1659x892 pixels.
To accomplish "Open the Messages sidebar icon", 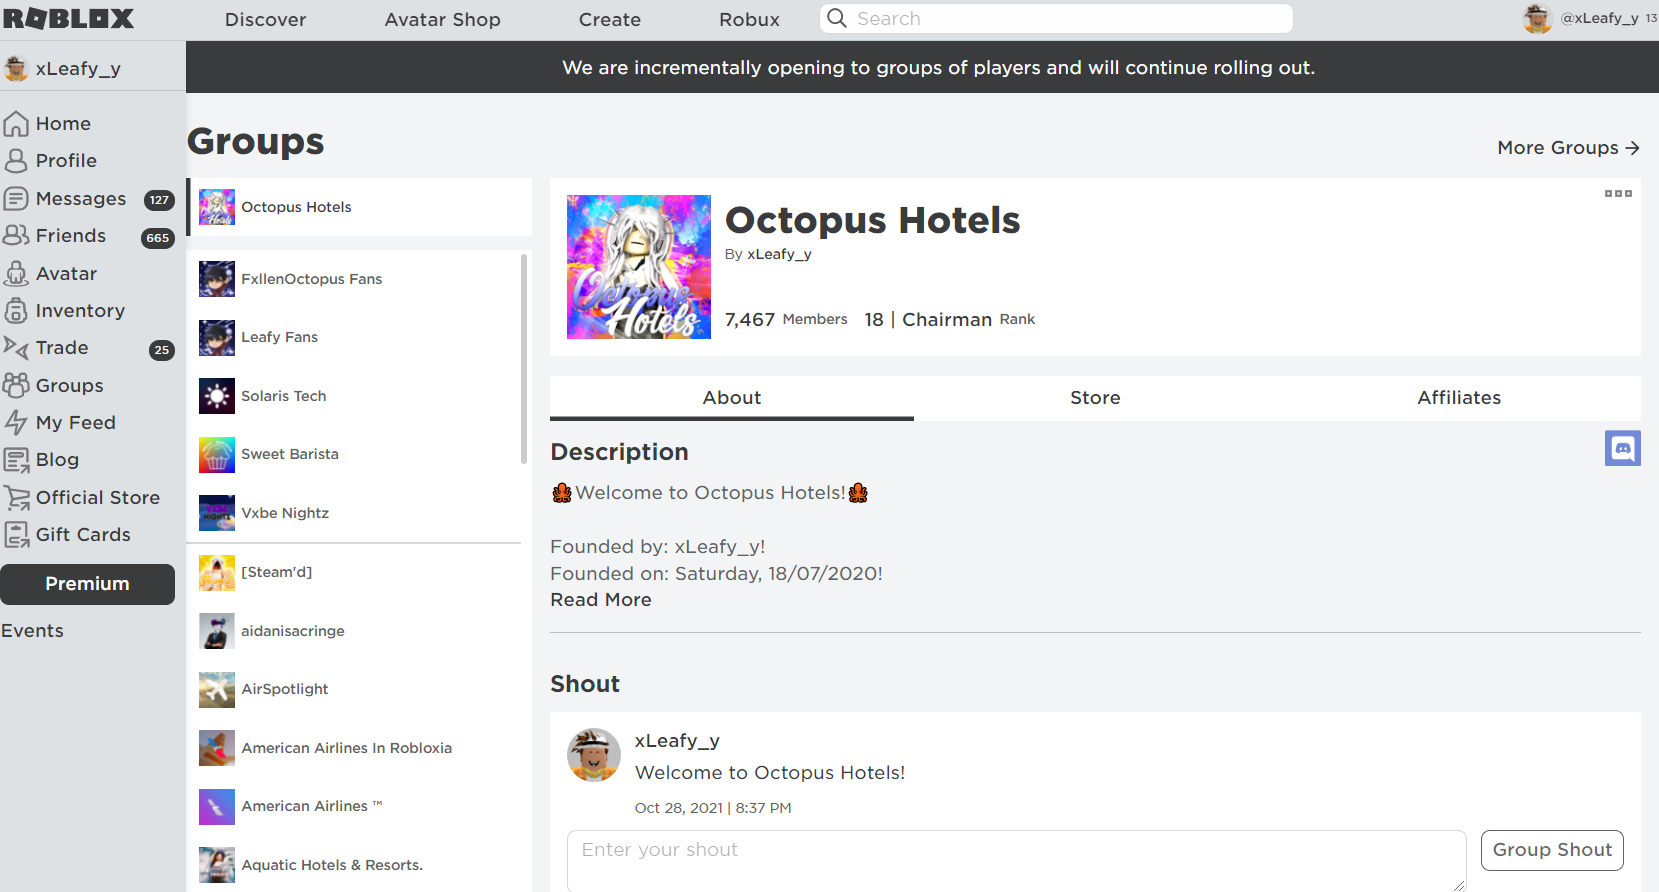I will (x=16, y=198).
